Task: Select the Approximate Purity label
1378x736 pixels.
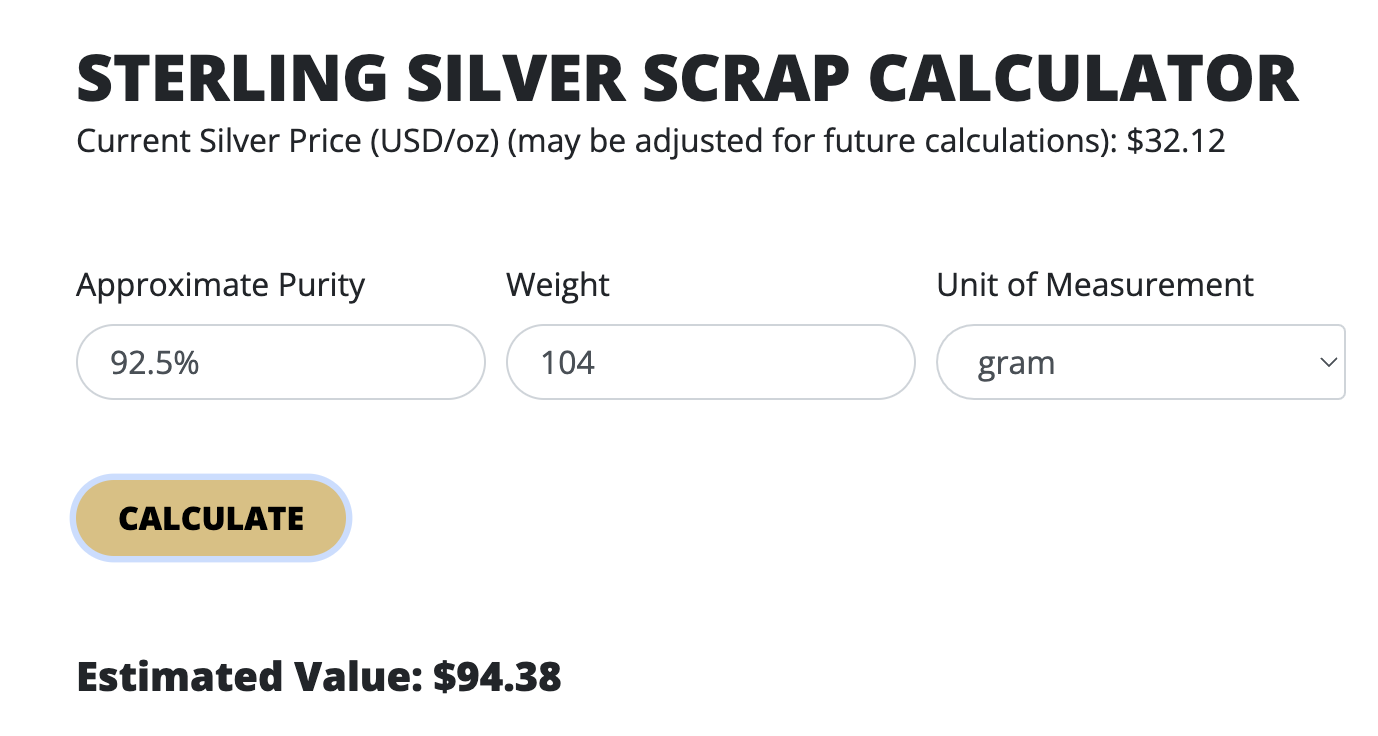Action: [220, 285]
